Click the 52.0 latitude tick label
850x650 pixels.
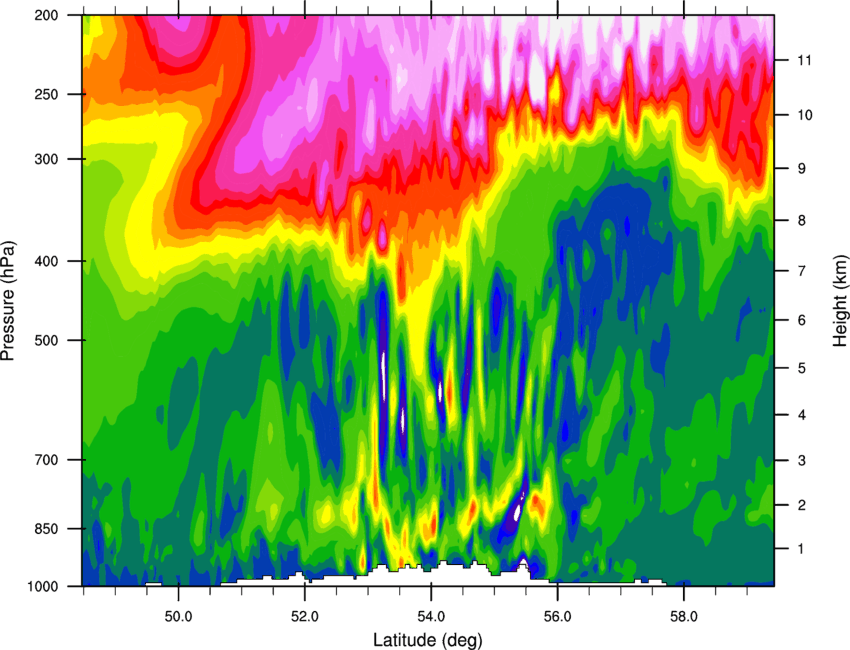[305, 616]
